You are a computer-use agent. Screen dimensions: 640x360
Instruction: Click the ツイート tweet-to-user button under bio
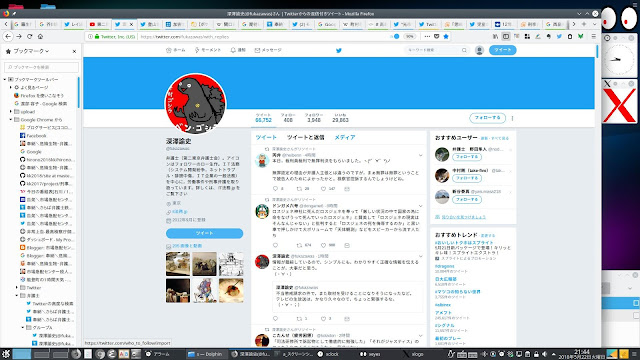(x=204, y=233)
